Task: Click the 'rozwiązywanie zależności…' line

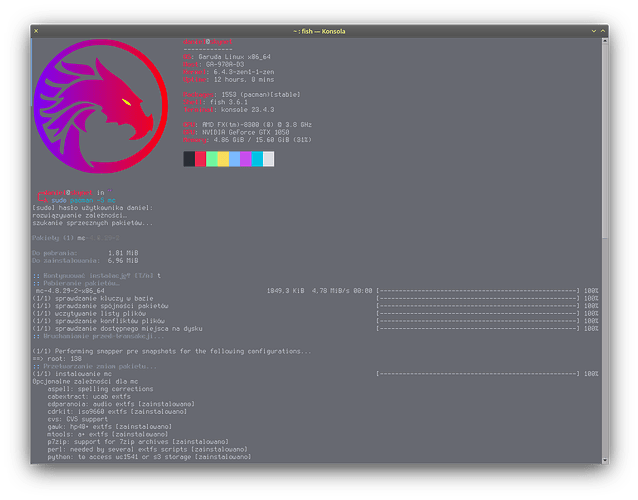Action: click(x=80, y=215)
